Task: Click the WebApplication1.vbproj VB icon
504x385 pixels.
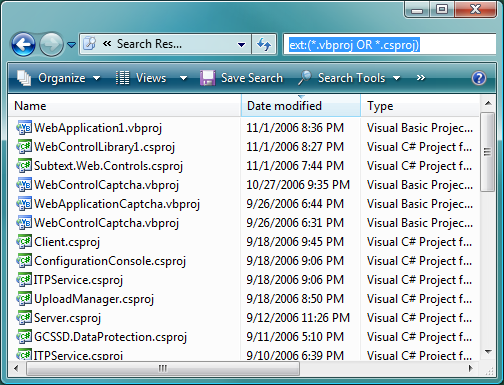Action: [x=24, y=128]
